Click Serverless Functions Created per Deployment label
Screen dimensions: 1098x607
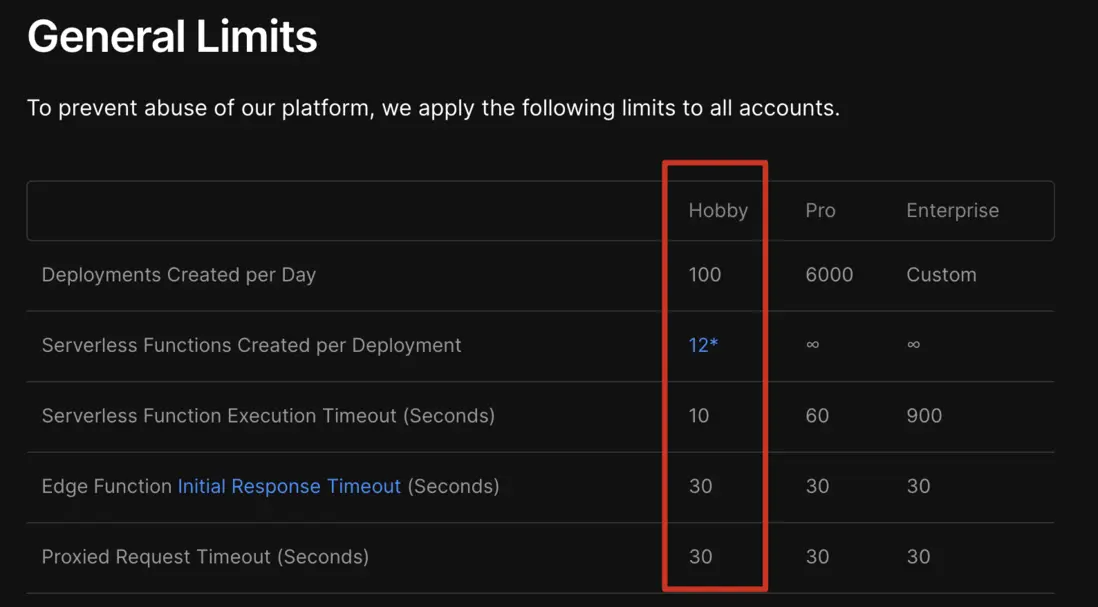pyautogui.click(x=251, y=345)
